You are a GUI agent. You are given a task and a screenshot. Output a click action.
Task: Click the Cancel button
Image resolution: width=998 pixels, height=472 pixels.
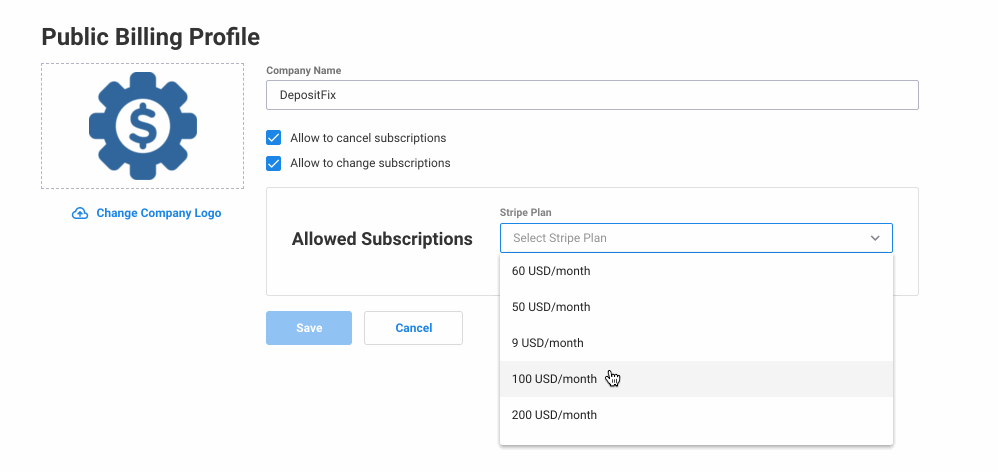[413, 328]
